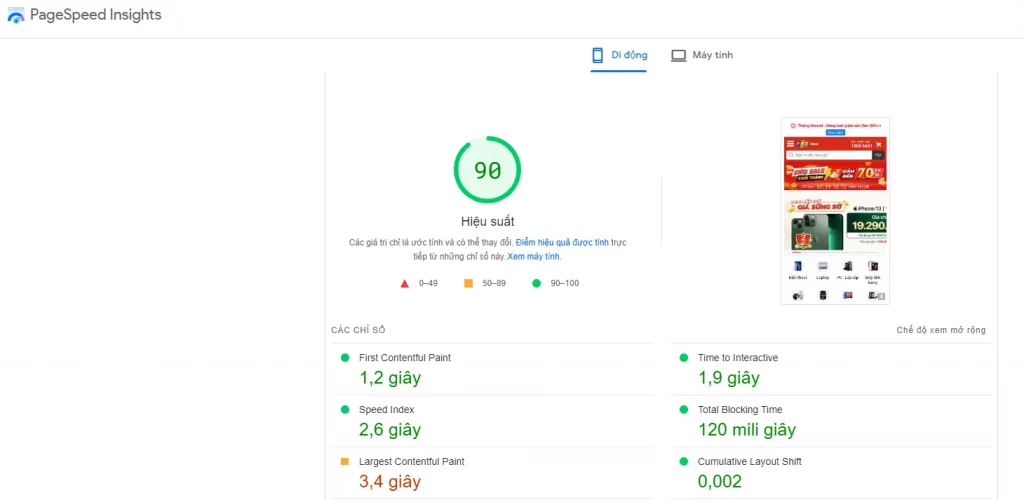The image size is (1024, 500).
Task: Click the desktop computer icon
Action: [x=679, y=55]
